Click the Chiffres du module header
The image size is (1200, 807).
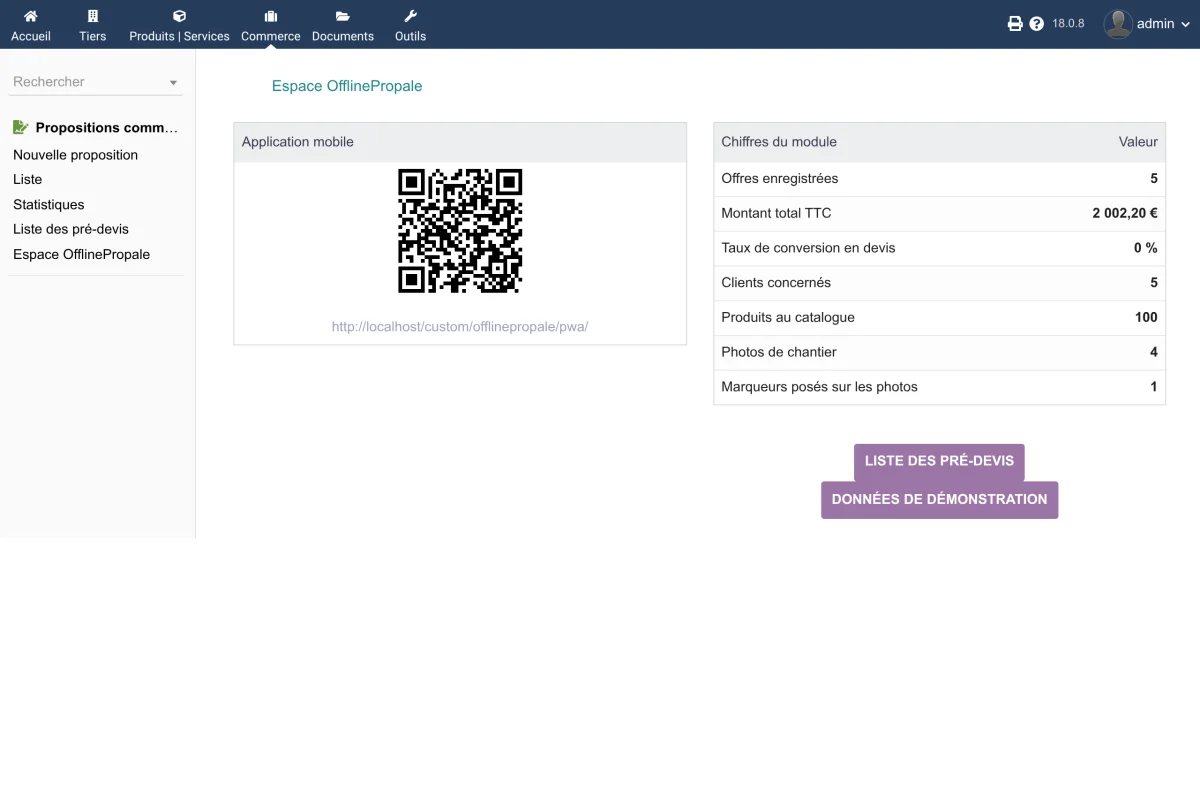[779, 142]
